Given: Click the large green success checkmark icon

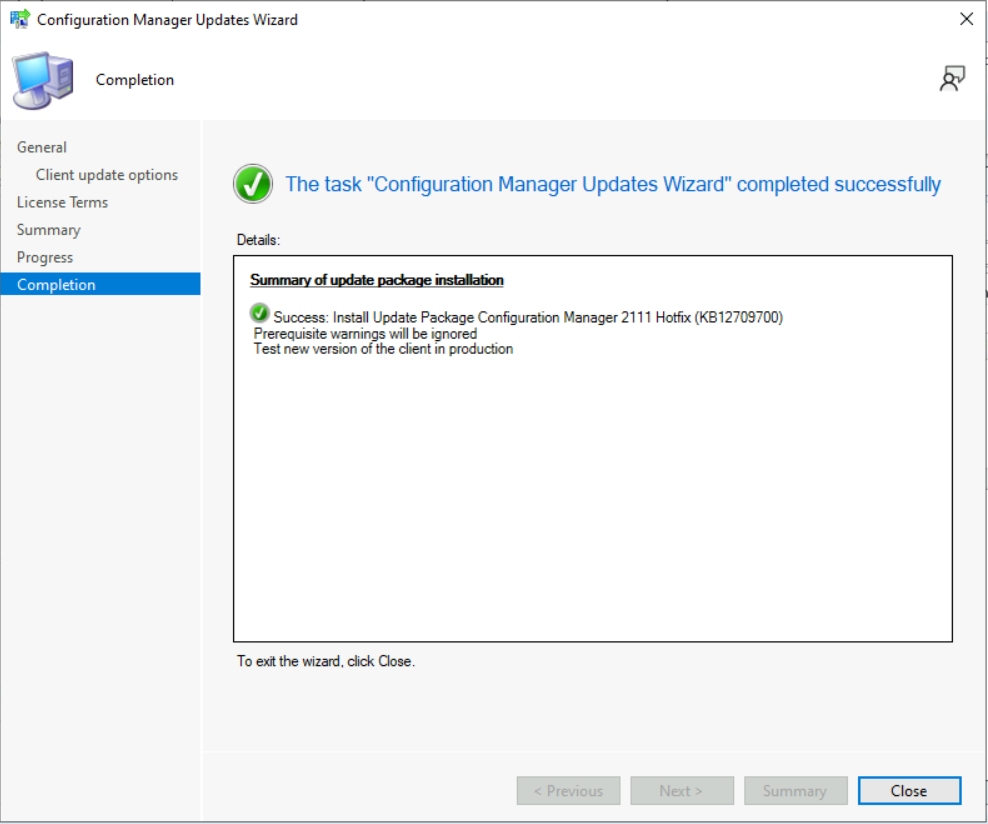Looking at the screenshot, I should click(253, 184).
